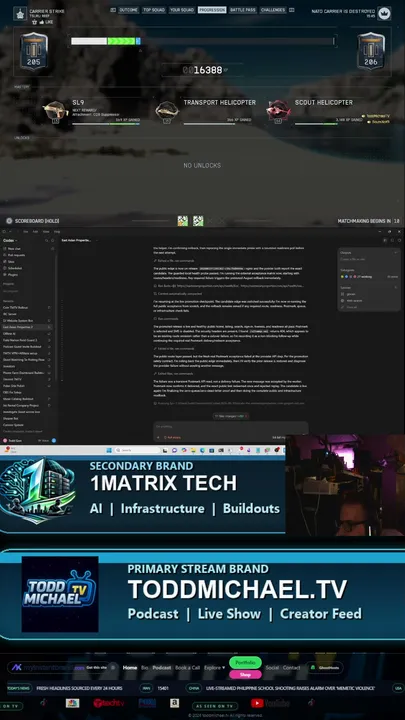Open the Podcast link on the website nav
The image size is (405, 720).
coord(162,667)
